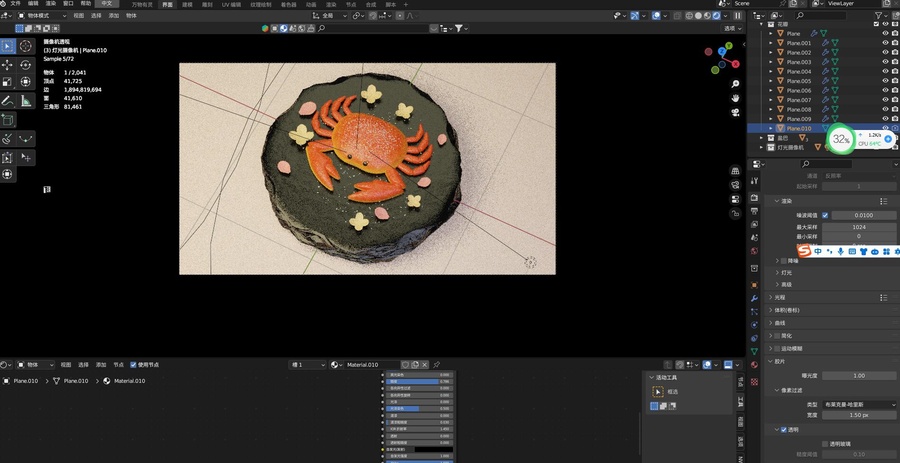Switch to the UV Editing workspace tab
This screenshot has width=900, height=463.
pos(232,4)
